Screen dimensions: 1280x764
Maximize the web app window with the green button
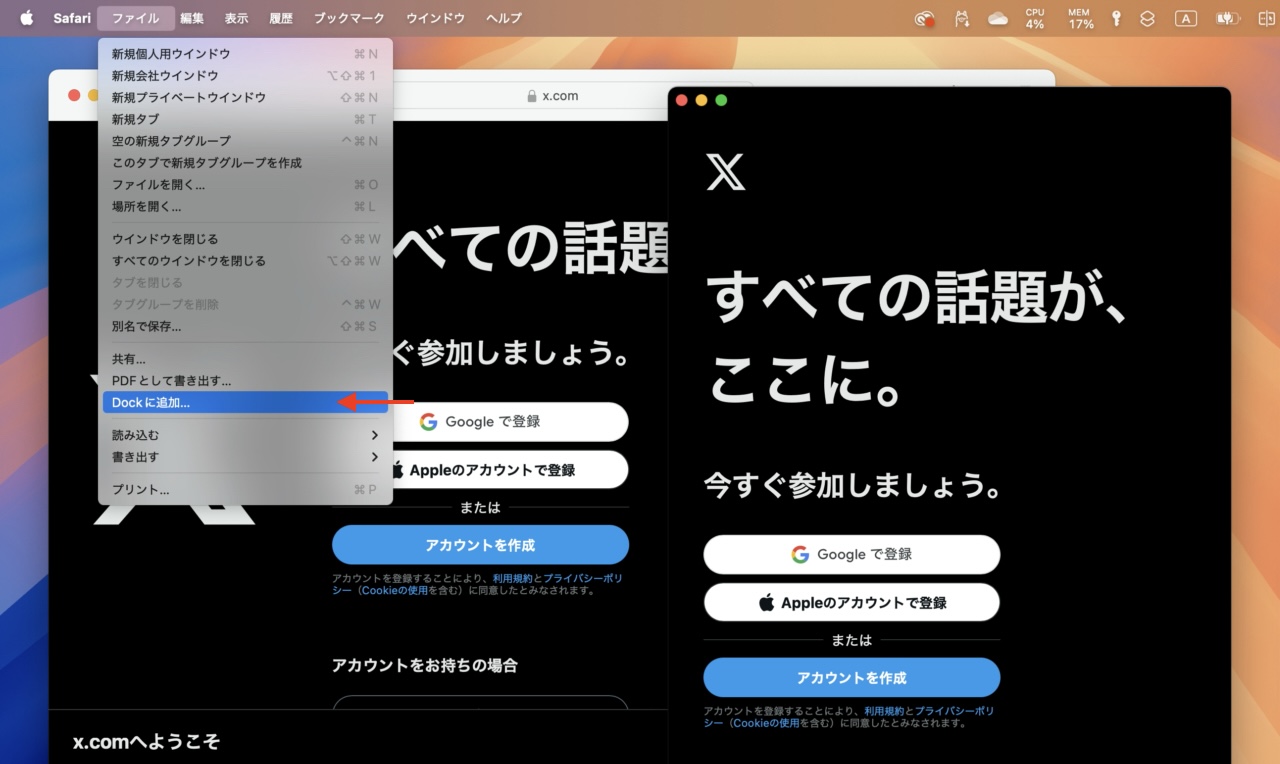[721, 100]
